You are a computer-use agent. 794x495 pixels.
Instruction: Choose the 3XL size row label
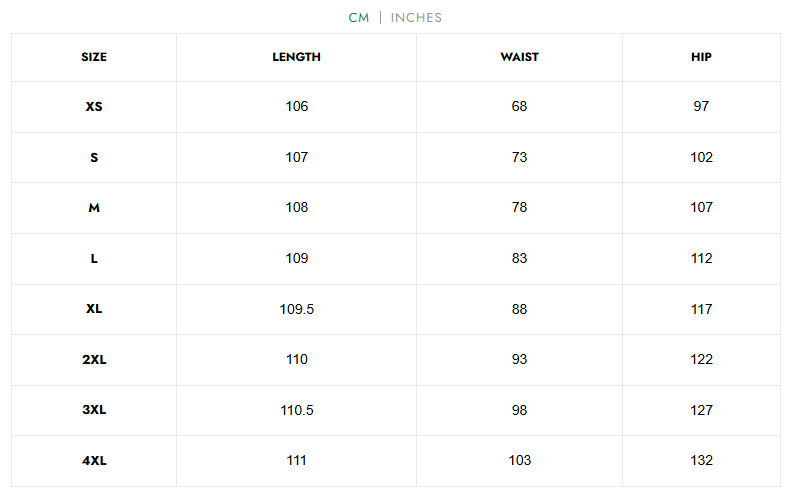94,410
